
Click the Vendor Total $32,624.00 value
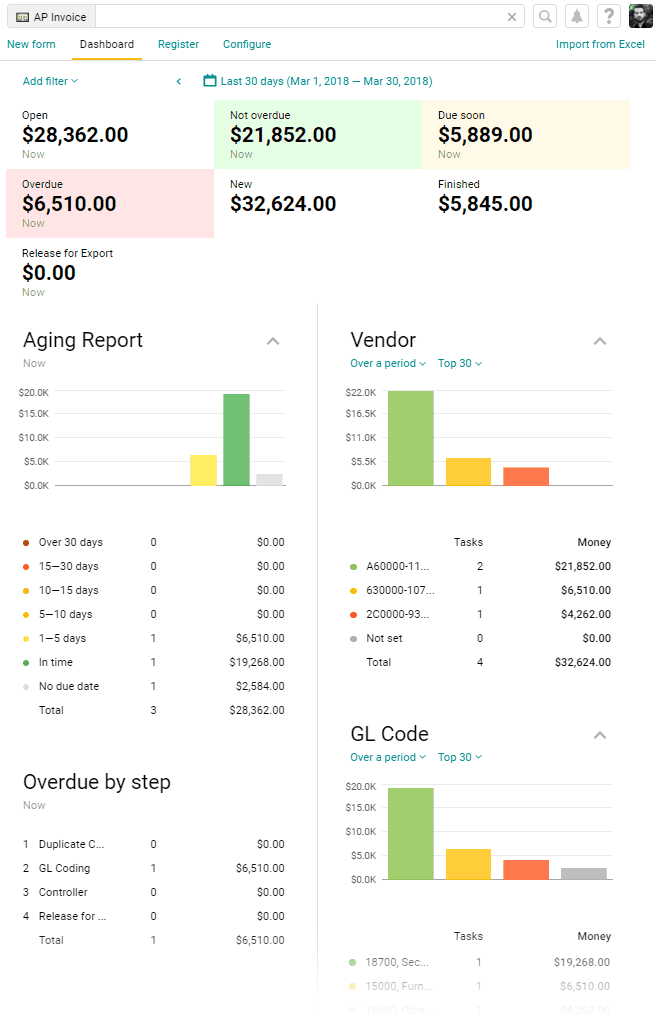[x=583, y=662]
